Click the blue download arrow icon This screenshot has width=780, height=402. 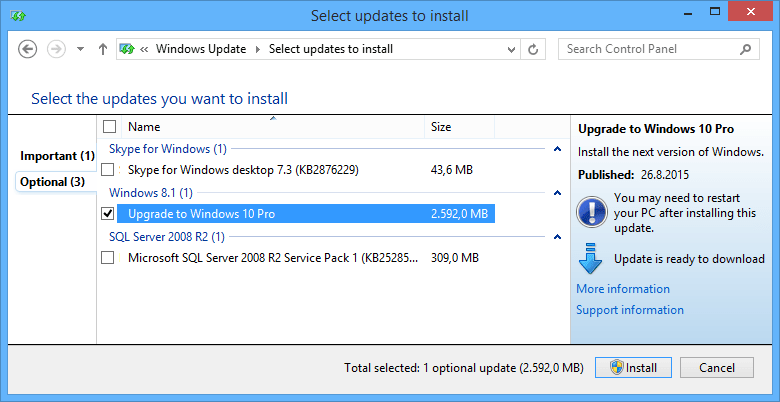point(590,259)
